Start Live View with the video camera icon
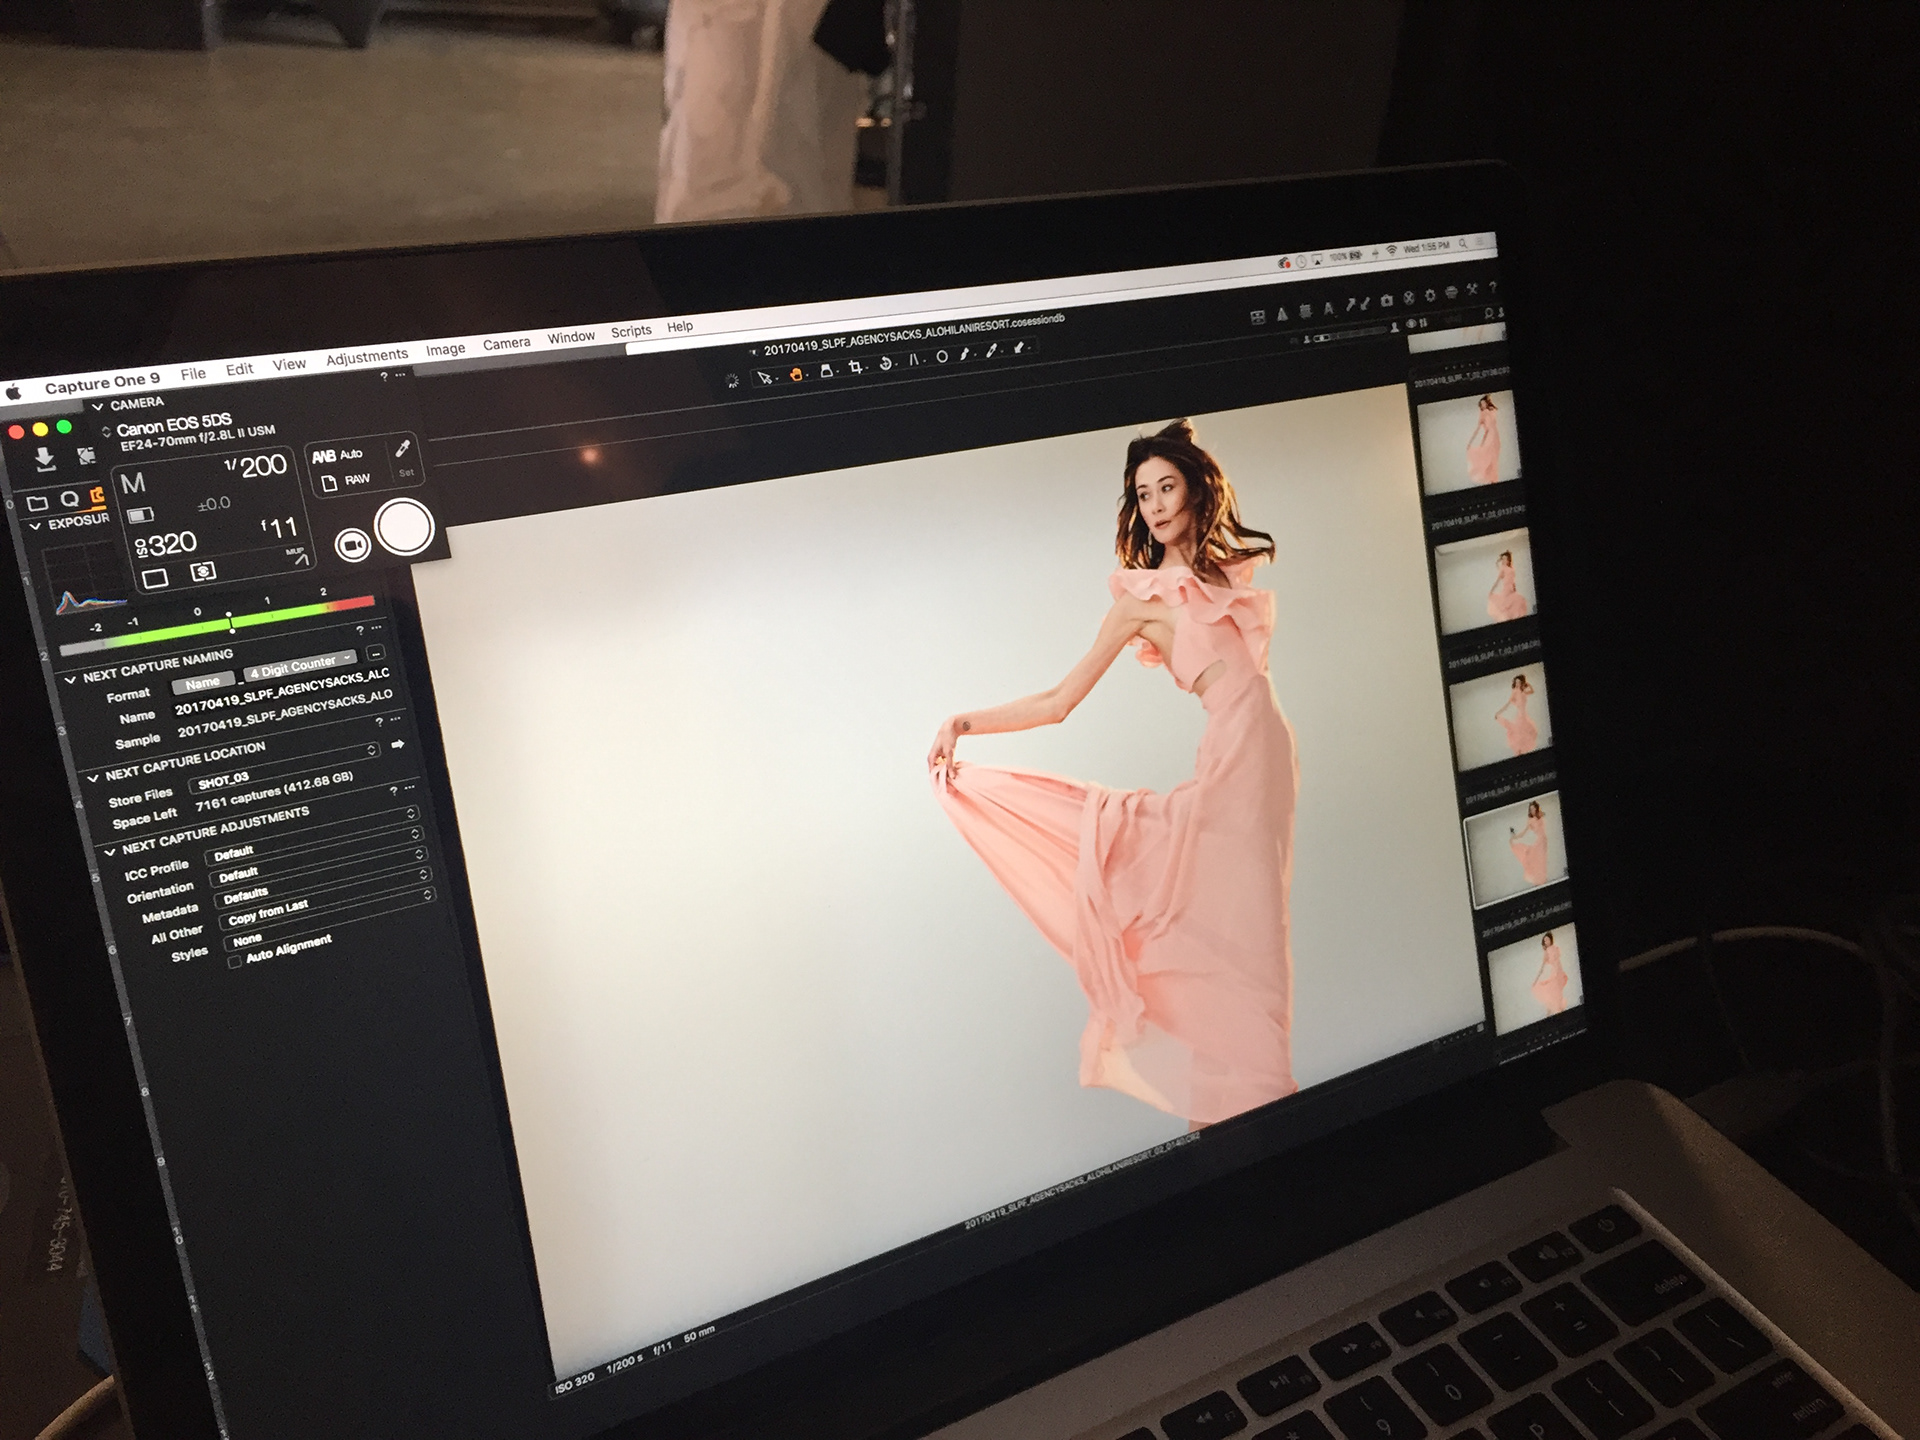The height and width of the screenshot is (1440, 1920). (352, 545)
